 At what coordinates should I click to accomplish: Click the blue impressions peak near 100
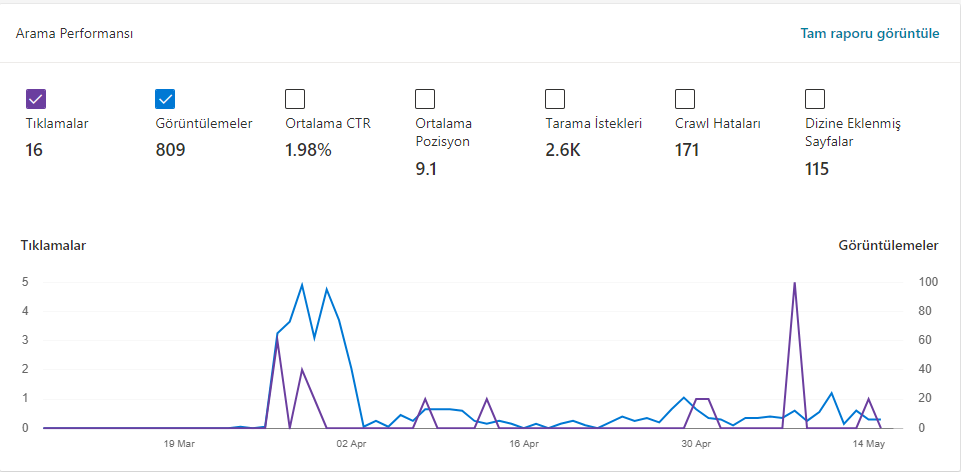[302, 284]
